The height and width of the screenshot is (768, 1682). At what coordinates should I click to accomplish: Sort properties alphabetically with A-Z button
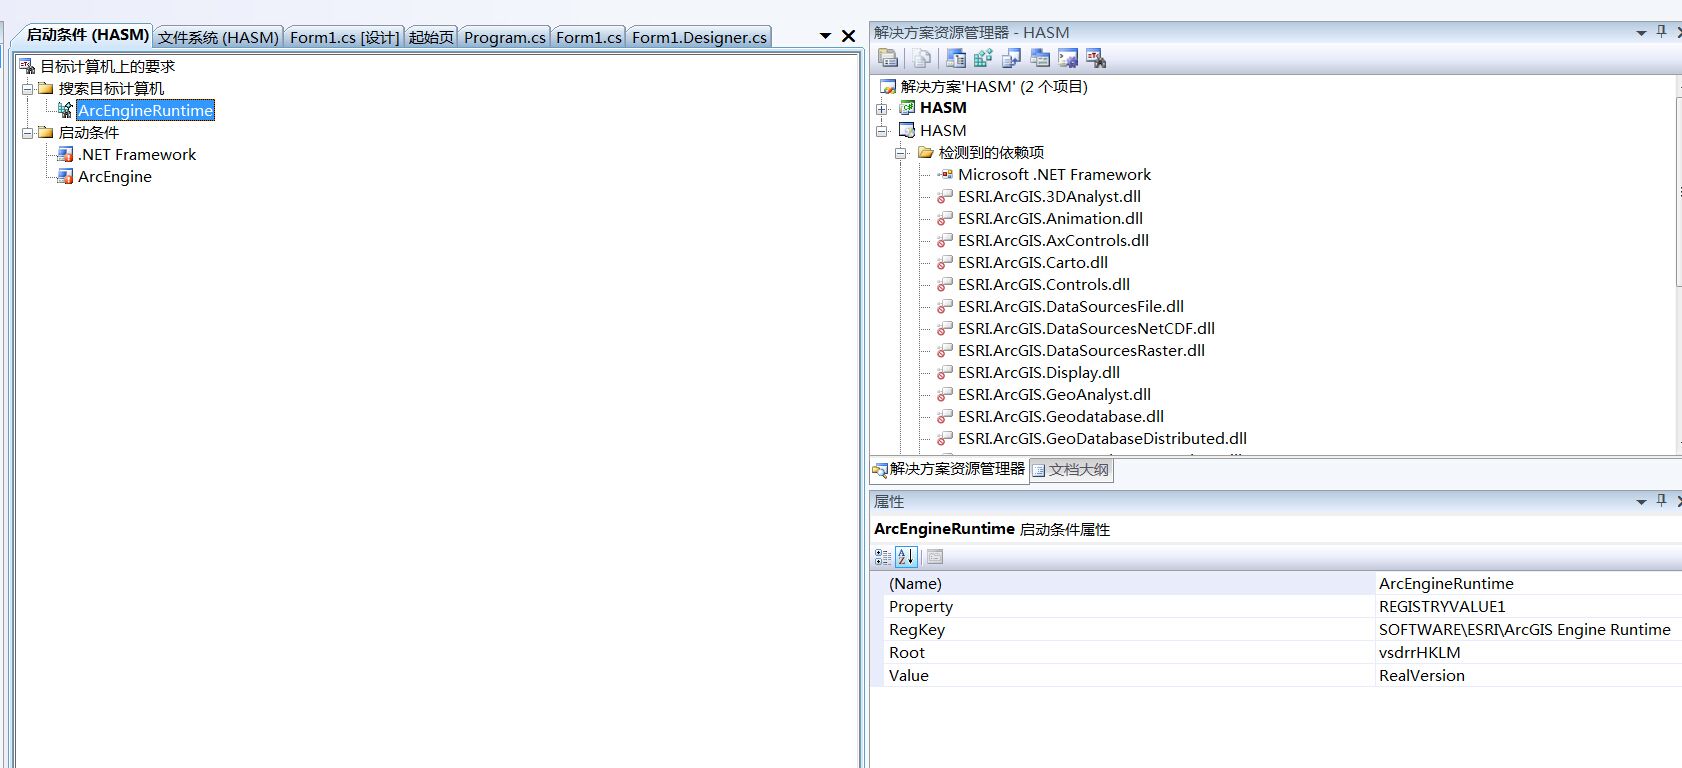[906, 557]
